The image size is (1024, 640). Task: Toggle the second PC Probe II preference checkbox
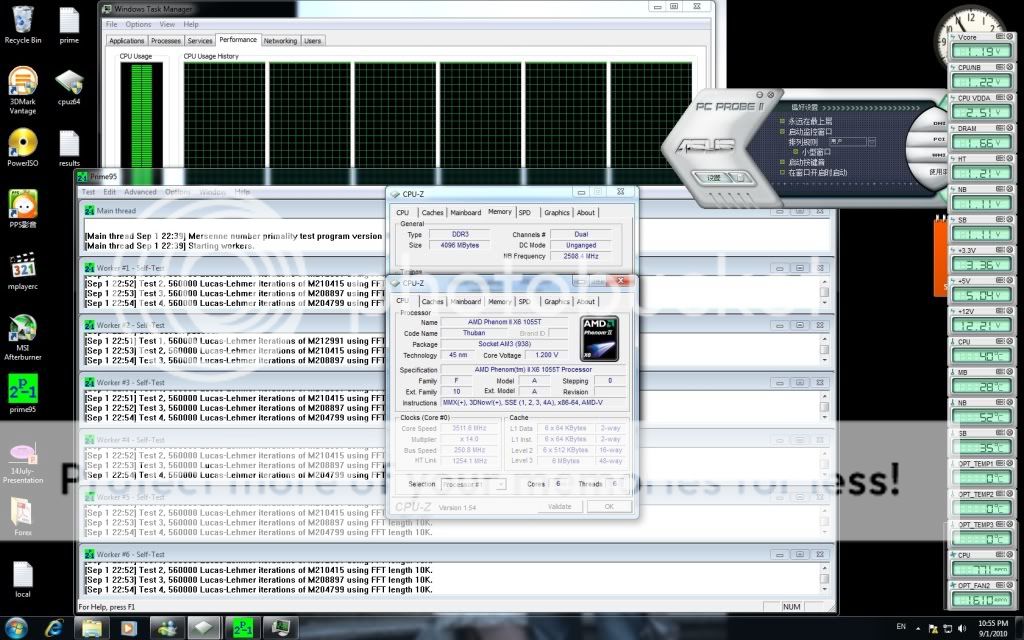point(783,131)
